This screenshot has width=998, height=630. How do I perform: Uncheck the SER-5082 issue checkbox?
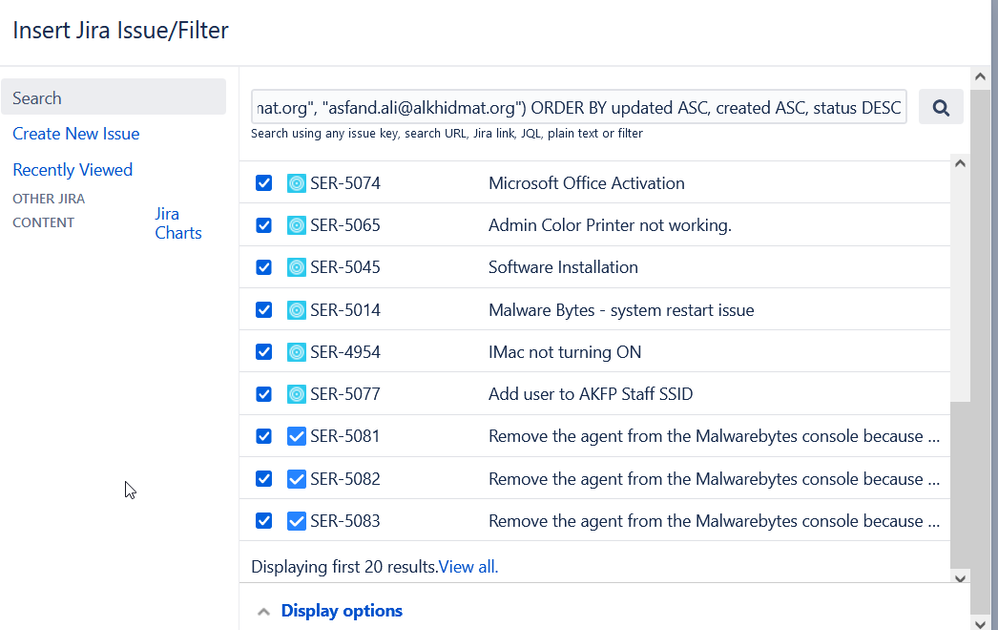pyautogui.click(x=264, y=479)
